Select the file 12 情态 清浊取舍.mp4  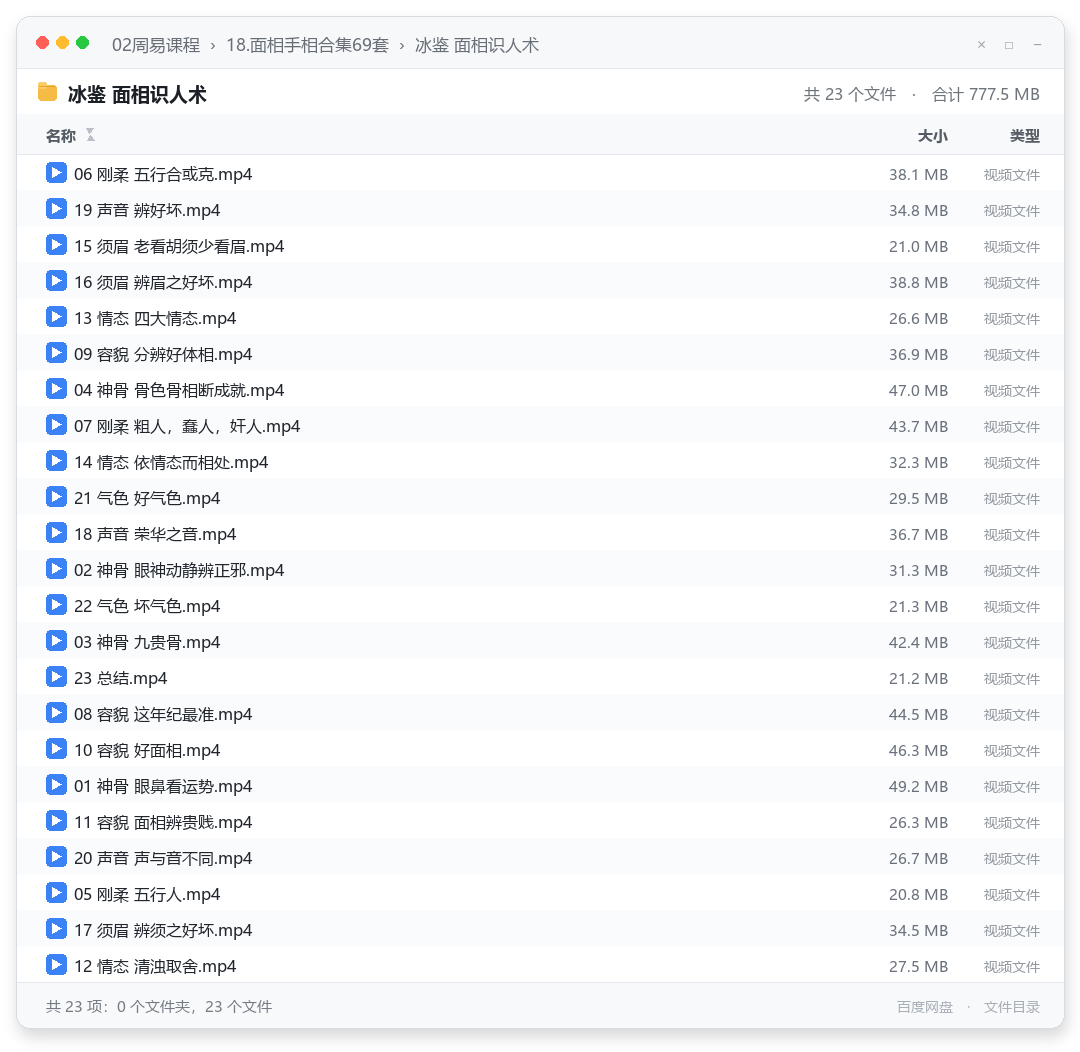tap(155, 966)
